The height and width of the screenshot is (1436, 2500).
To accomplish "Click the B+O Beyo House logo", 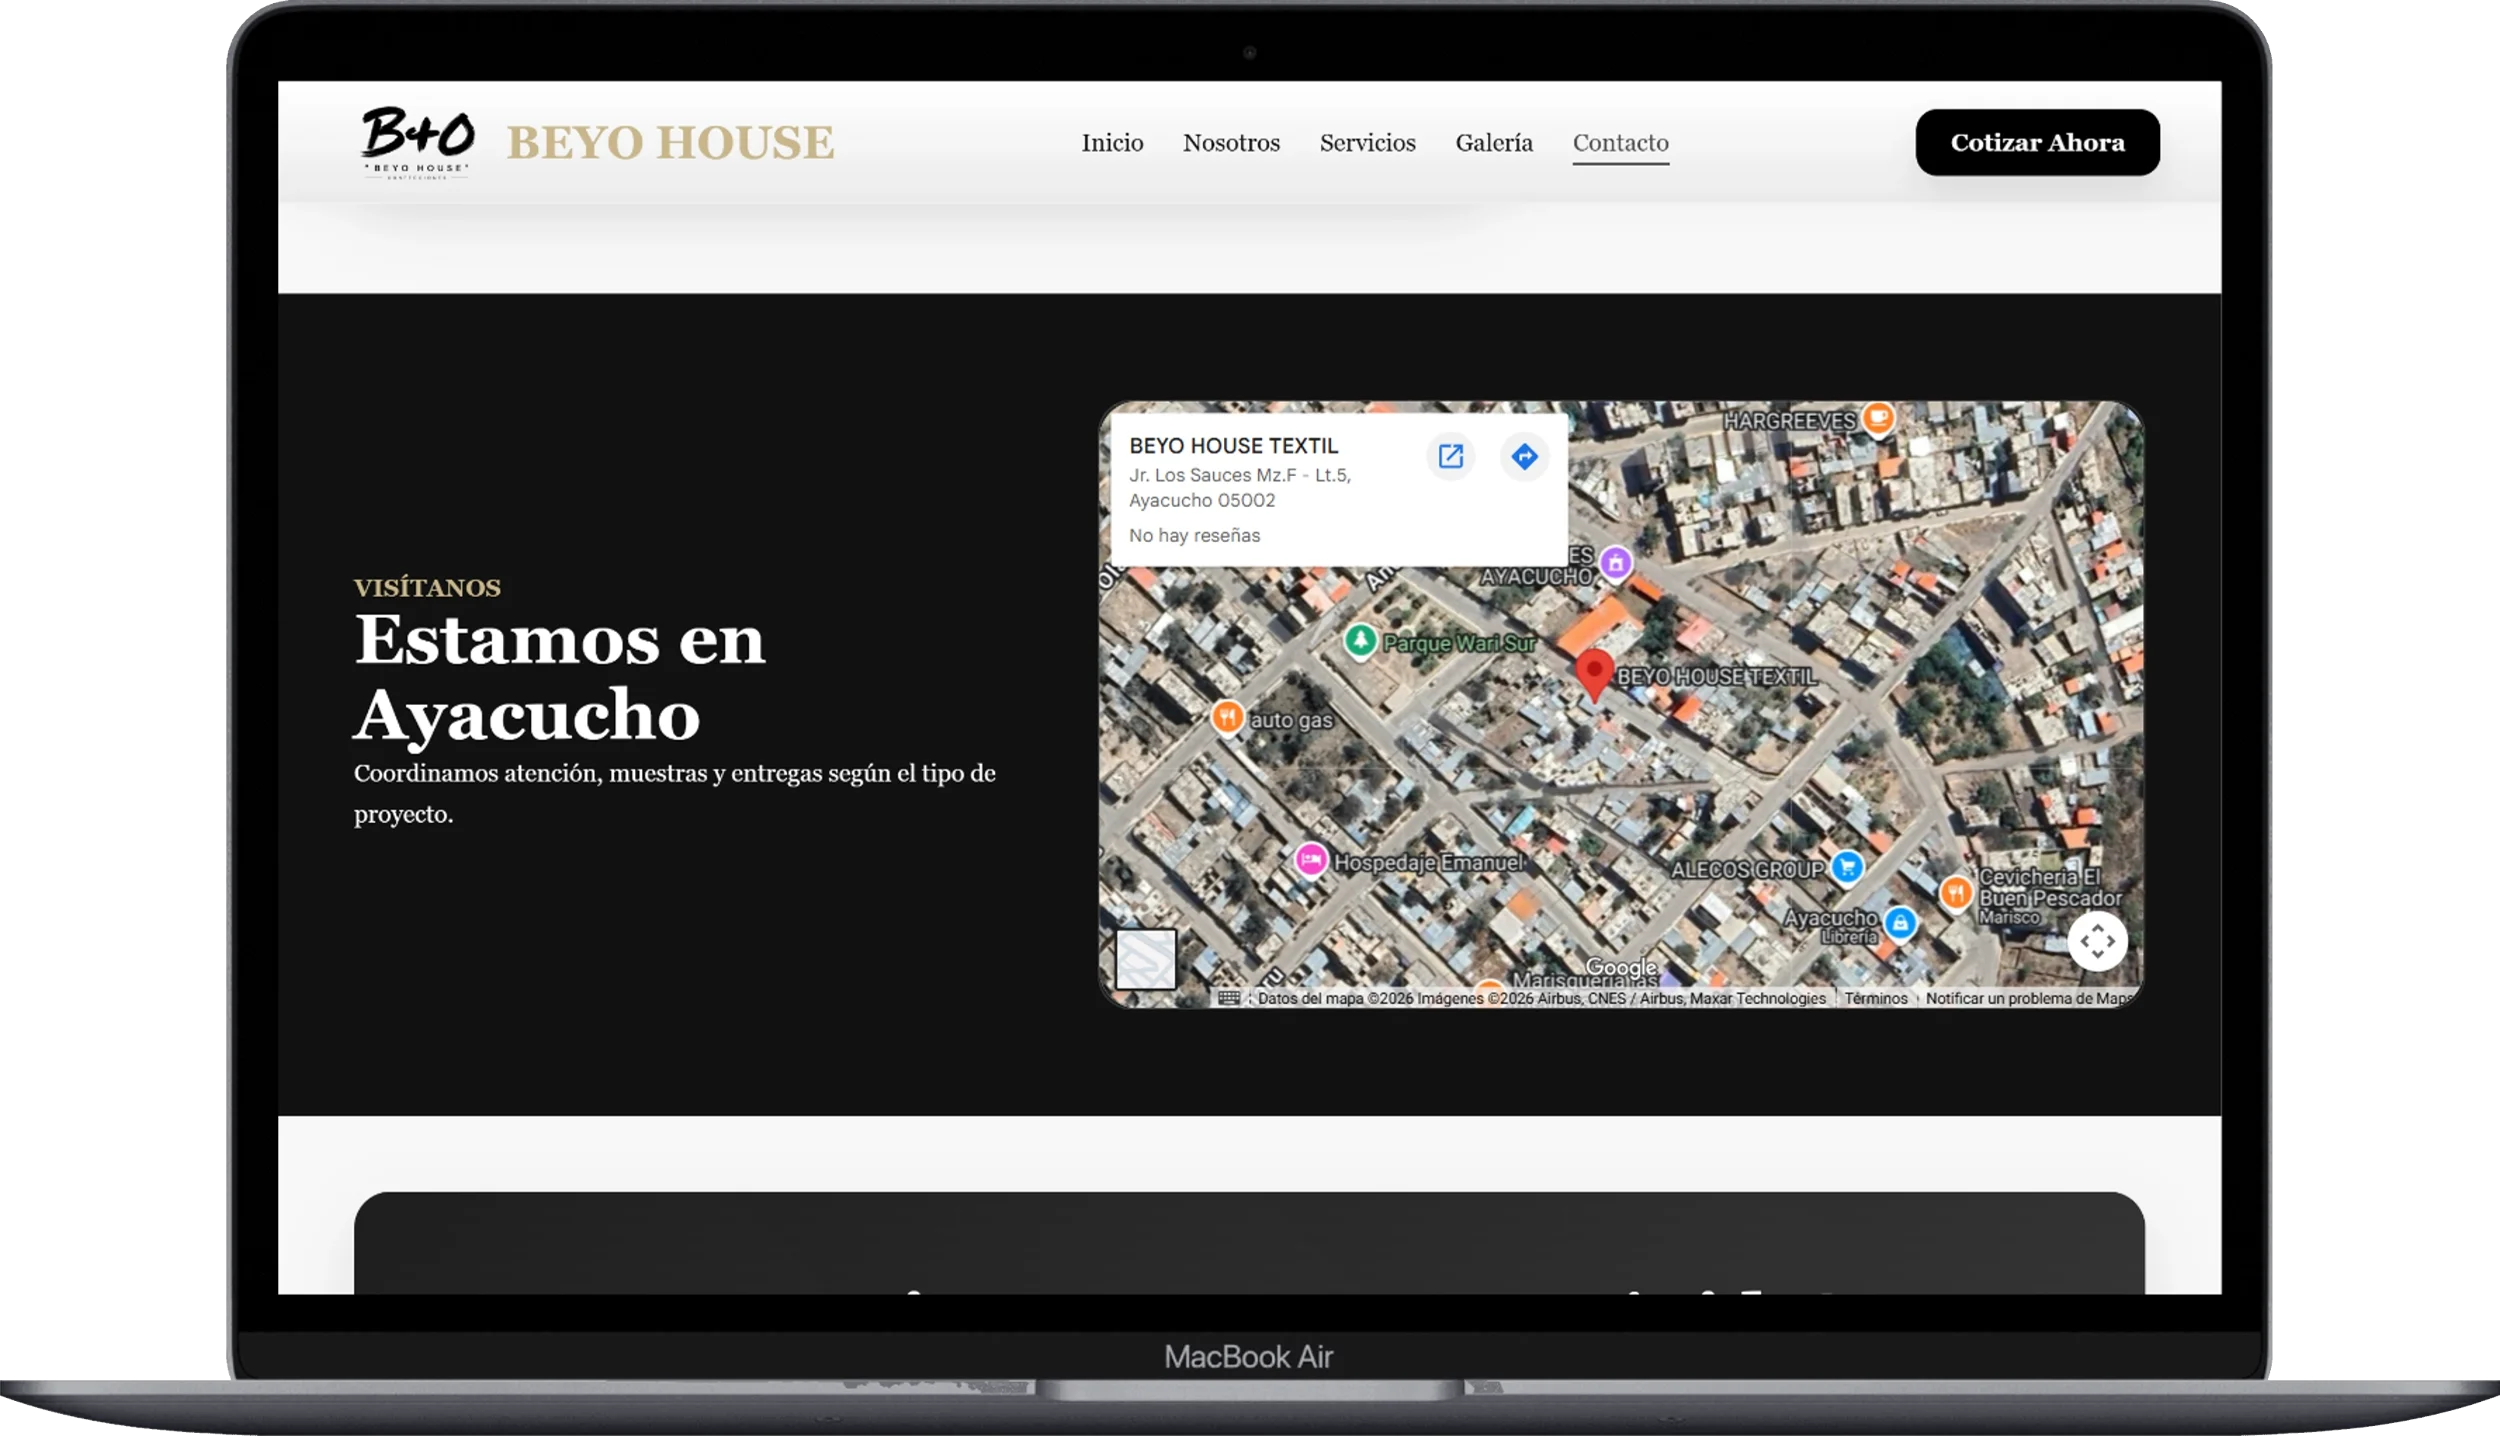I will coord(417,142).
